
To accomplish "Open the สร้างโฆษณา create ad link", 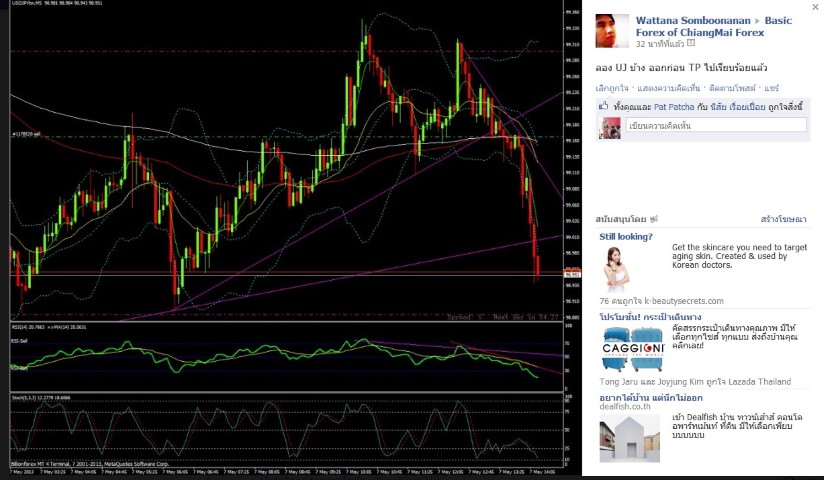I will point(783,219).
